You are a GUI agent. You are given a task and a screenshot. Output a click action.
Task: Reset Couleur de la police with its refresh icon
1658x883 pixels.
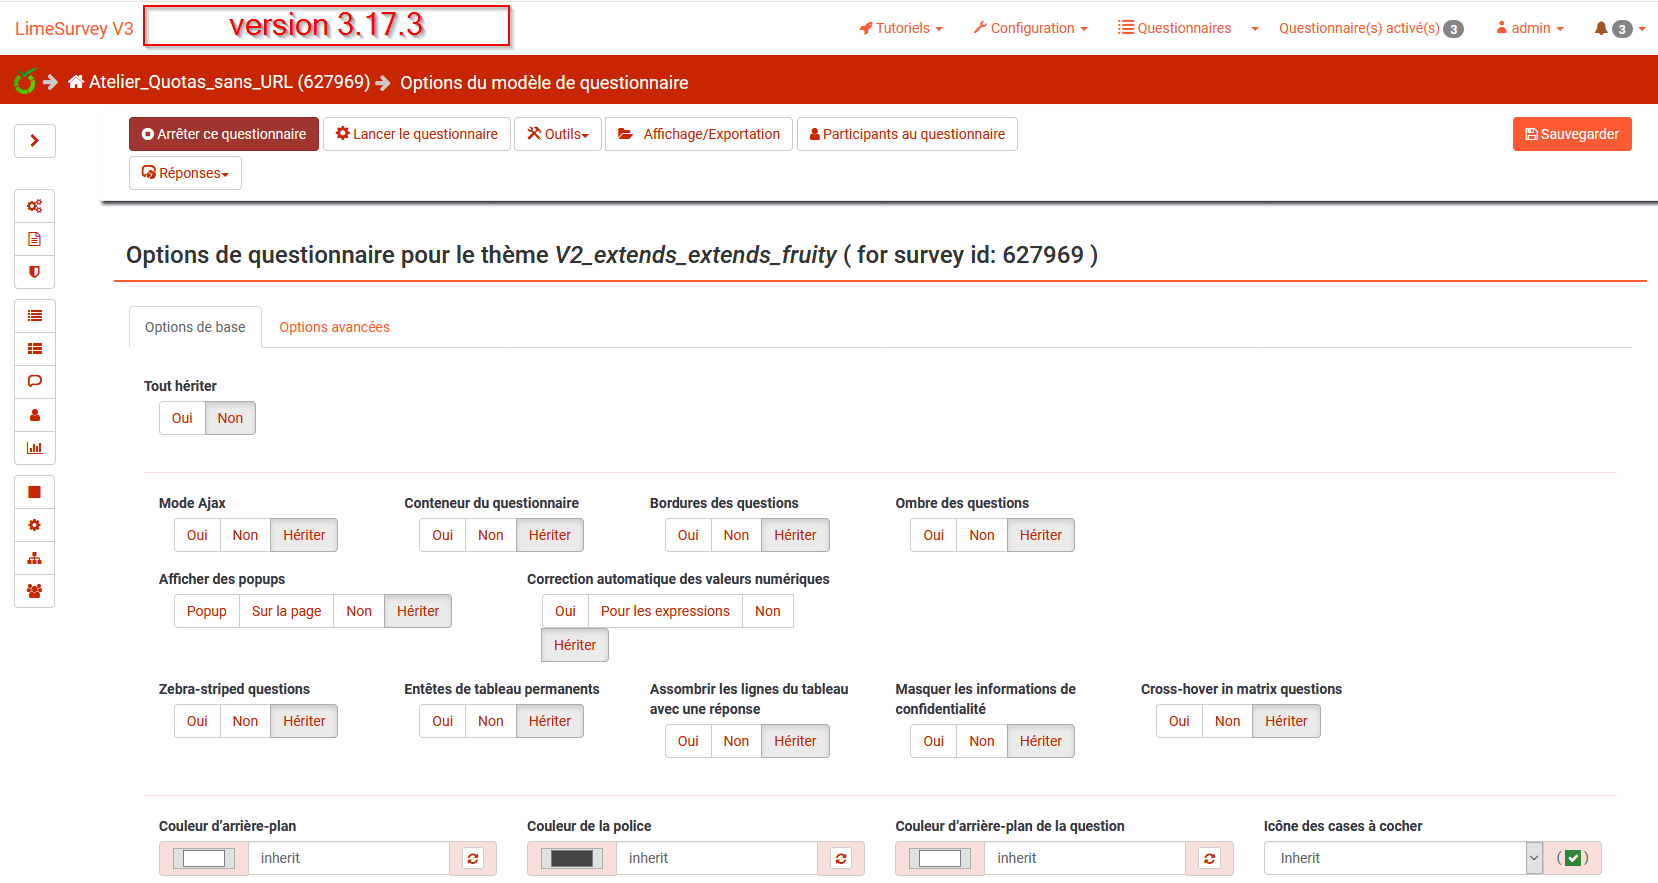click(841, 858)
